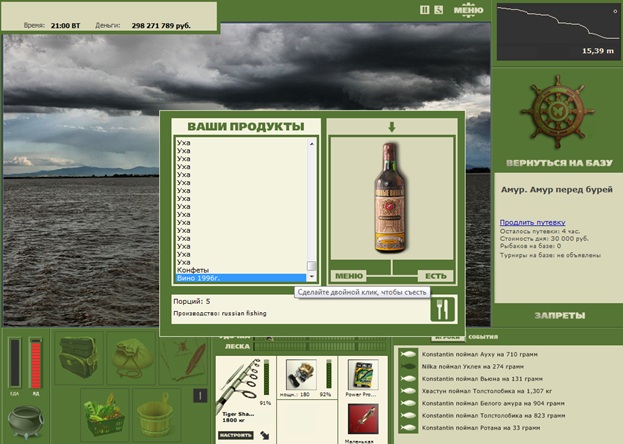Click 'Производство: russian fishing' text

(x=220, y=313)
